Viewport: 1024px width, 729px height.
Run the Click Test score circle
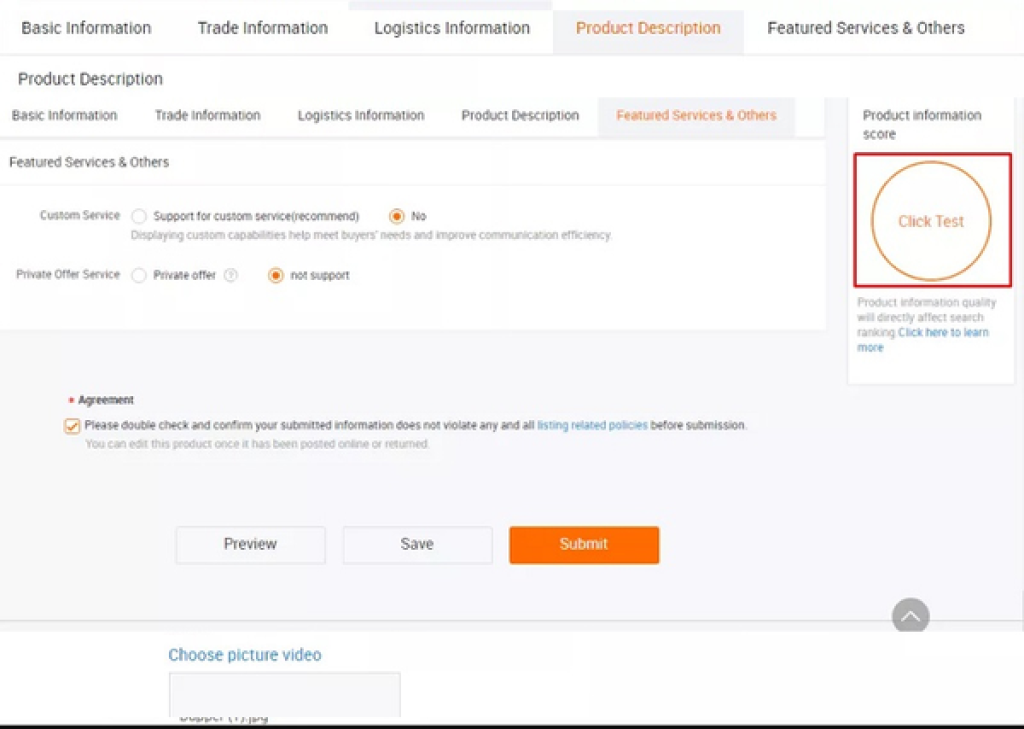[931, 221]
